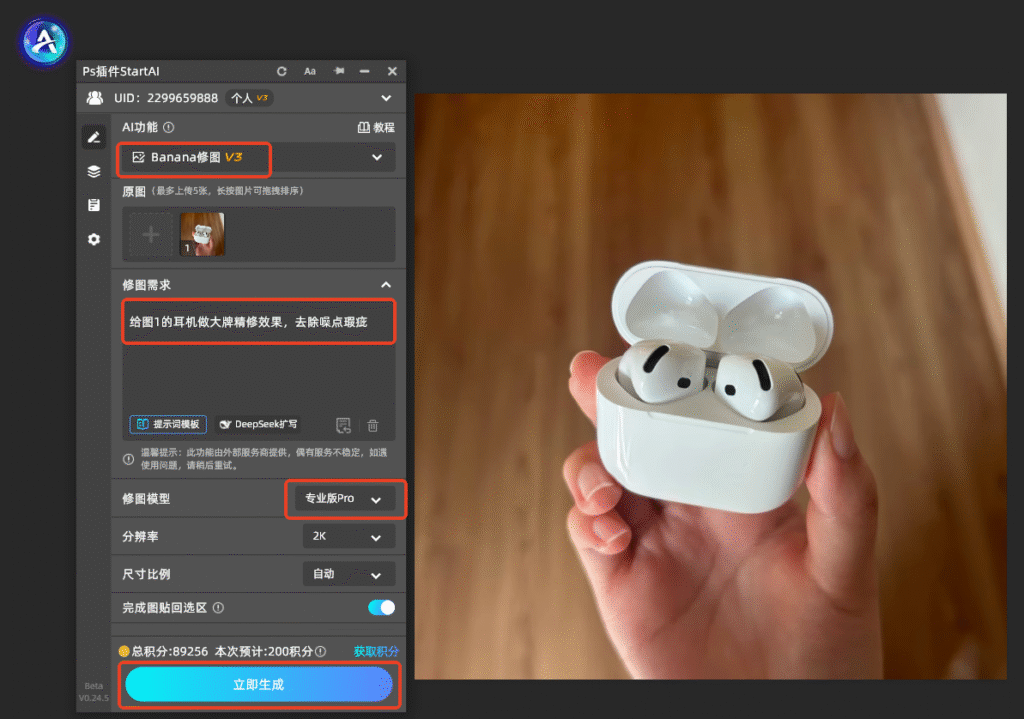Click the 立即生成 button
The image size is (1024, 719).
(x=259, y=684)
